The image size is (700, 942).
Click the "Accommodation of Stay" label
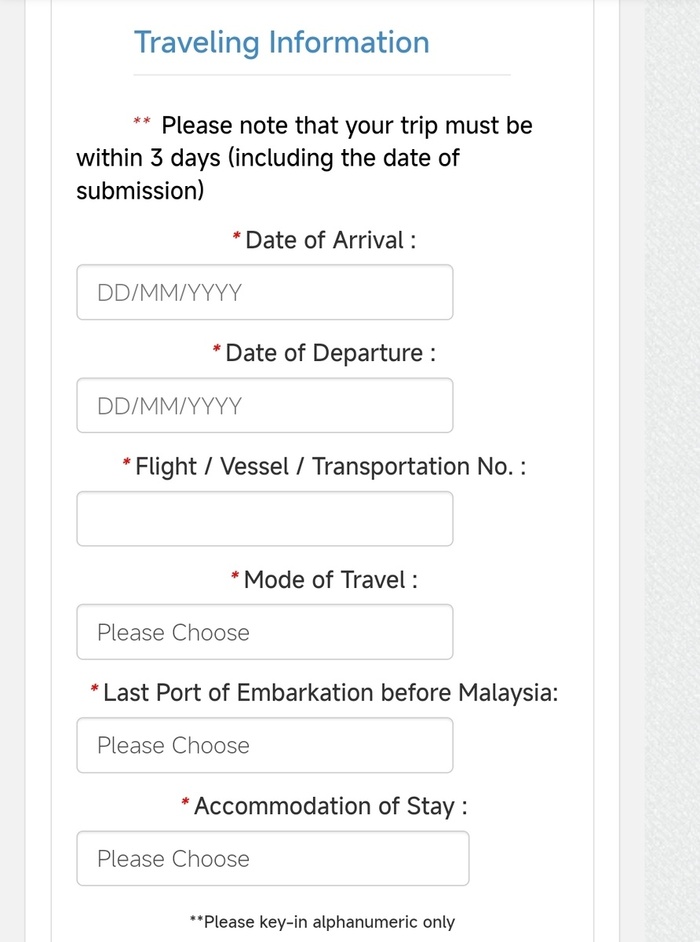pyautogui.click(x=330, y=806)
